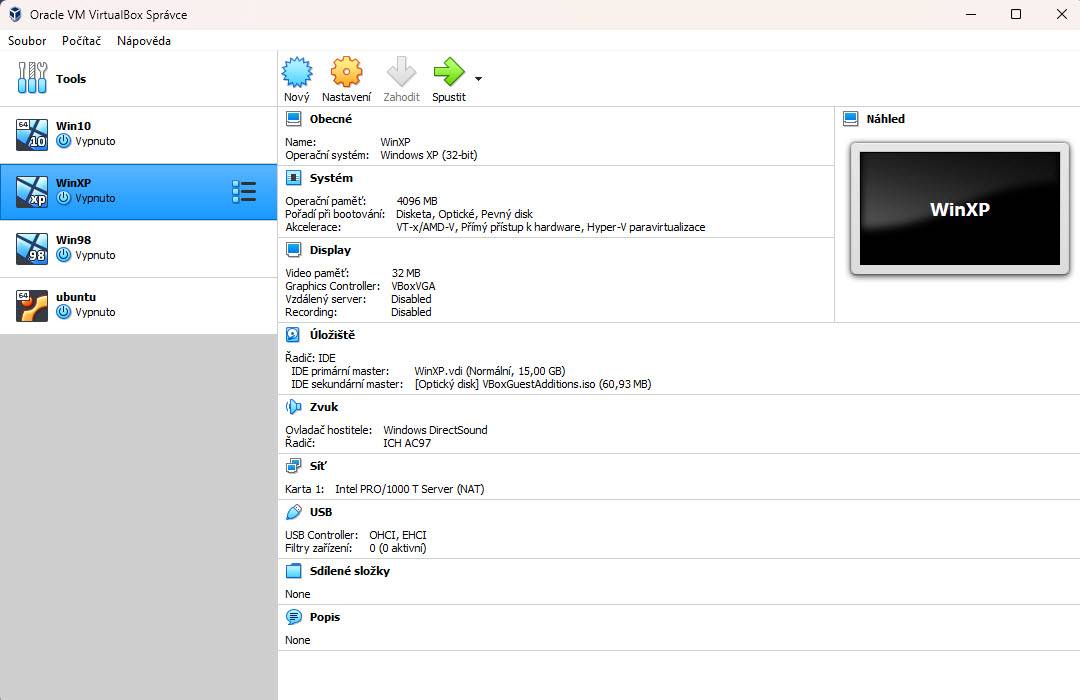Click the Sdílené složky folder icon
Viewport: 1080px width, 700px height.
click(293, 570)
